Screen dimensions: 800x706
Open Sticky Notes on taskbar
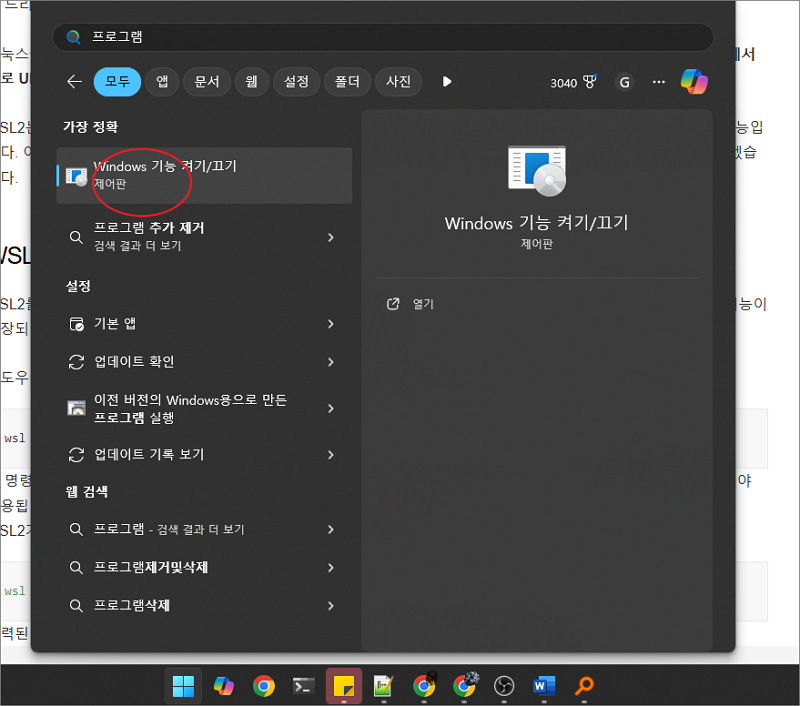[344, 686]
